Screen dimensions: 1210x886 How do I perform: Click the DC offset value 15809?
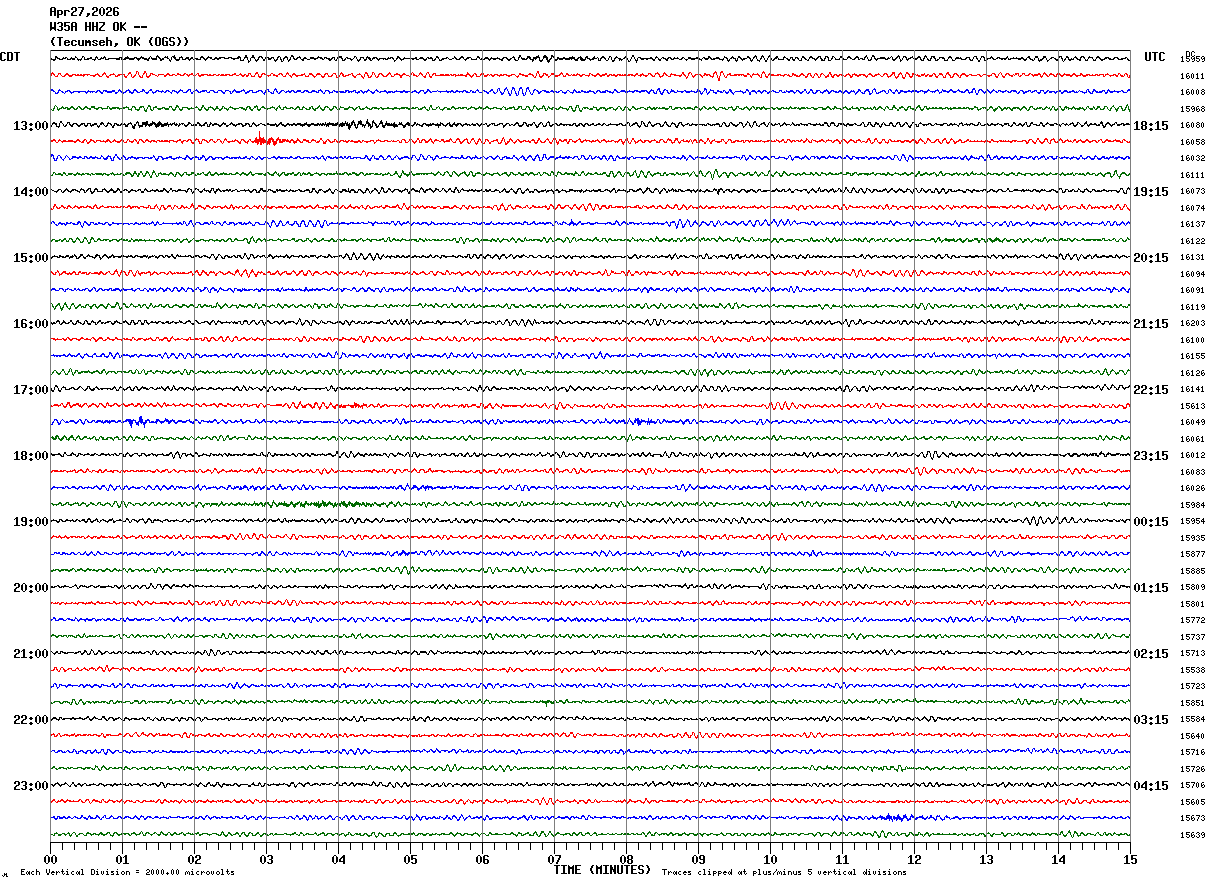click(x=1192, y=588)
